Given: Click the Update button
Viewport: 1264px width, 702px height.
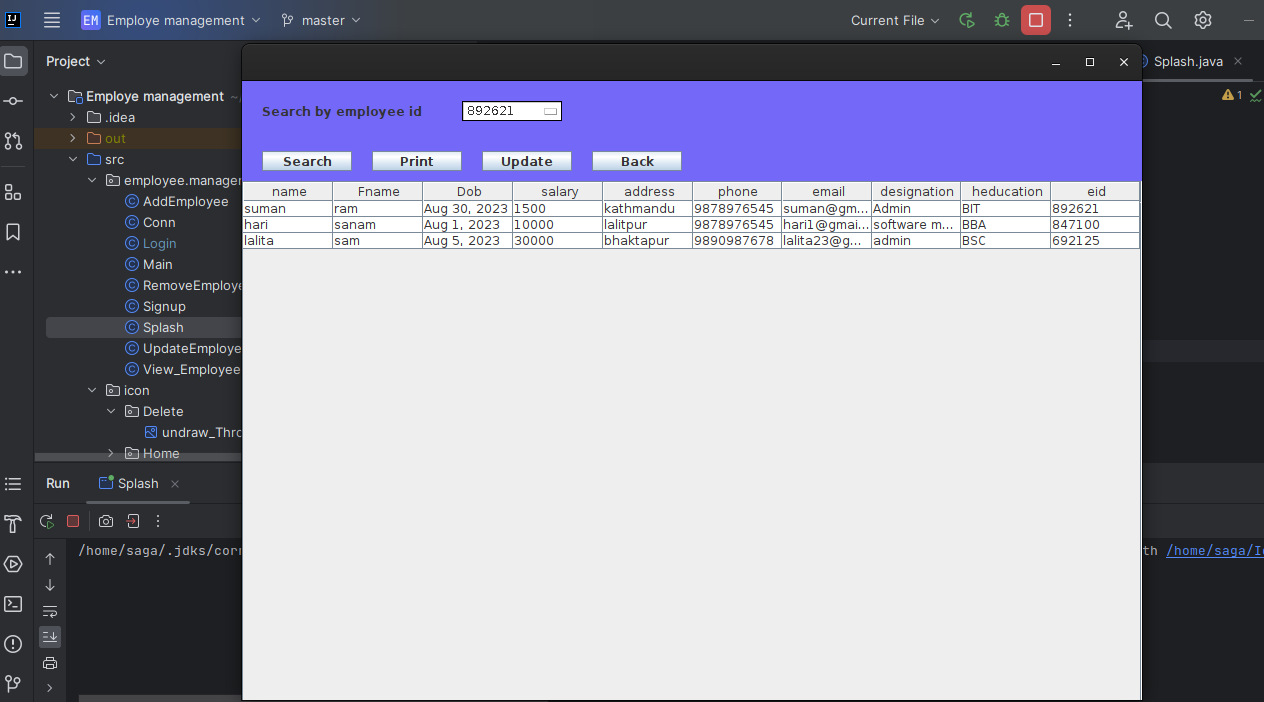Looking at the screenshot, I should 527,161.
